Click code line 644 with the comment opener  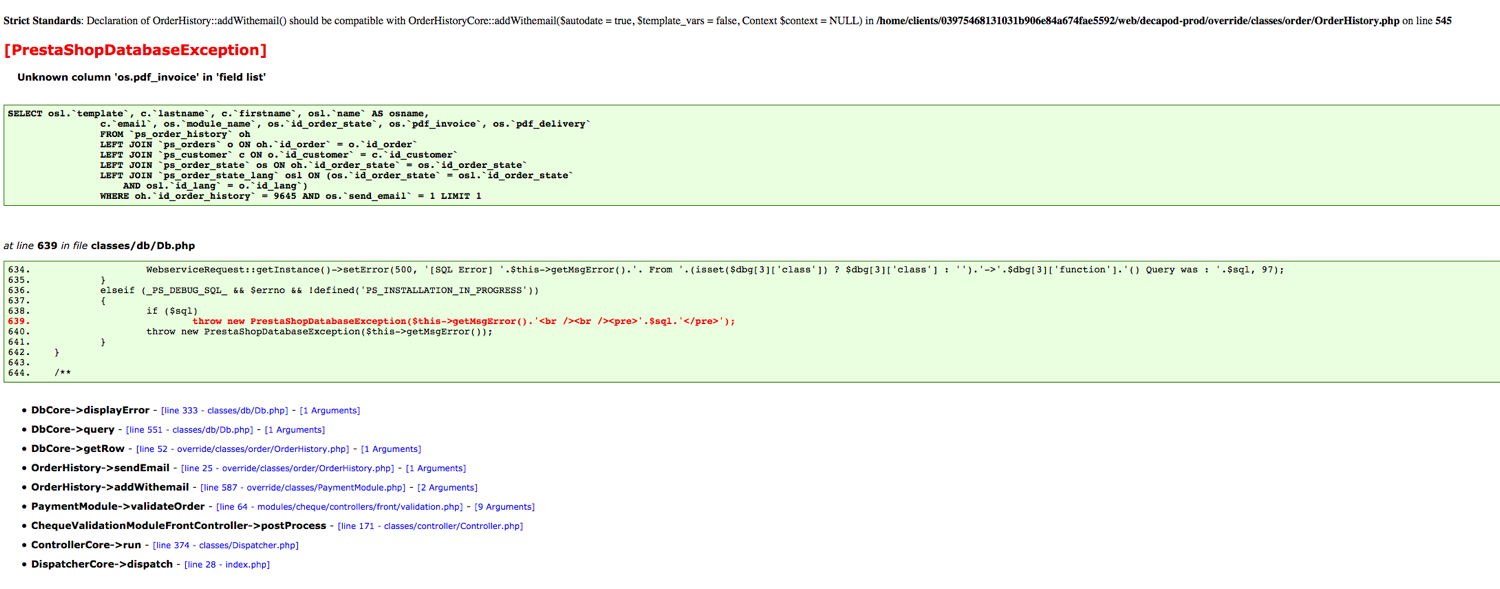(63, 373)
